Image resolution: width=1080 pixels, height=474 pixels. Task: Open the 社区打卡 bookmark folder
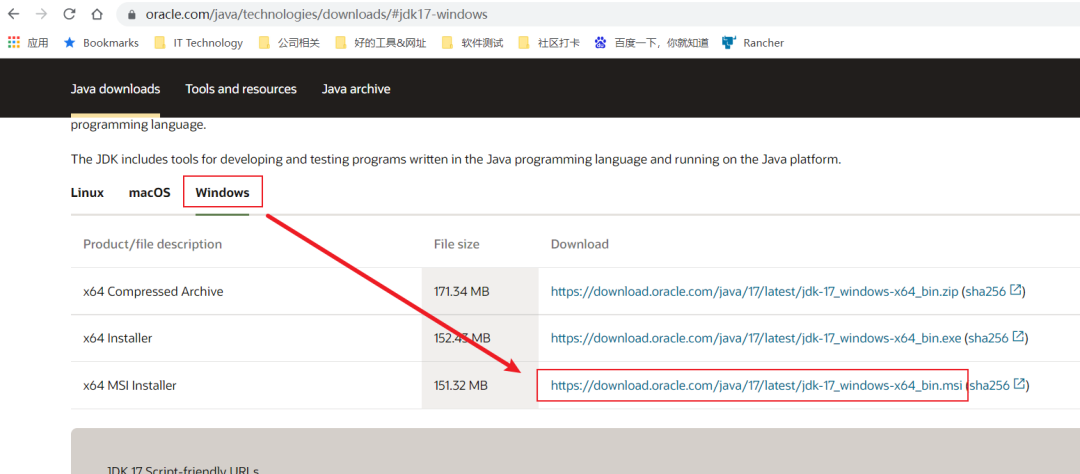tap(549, 43)
